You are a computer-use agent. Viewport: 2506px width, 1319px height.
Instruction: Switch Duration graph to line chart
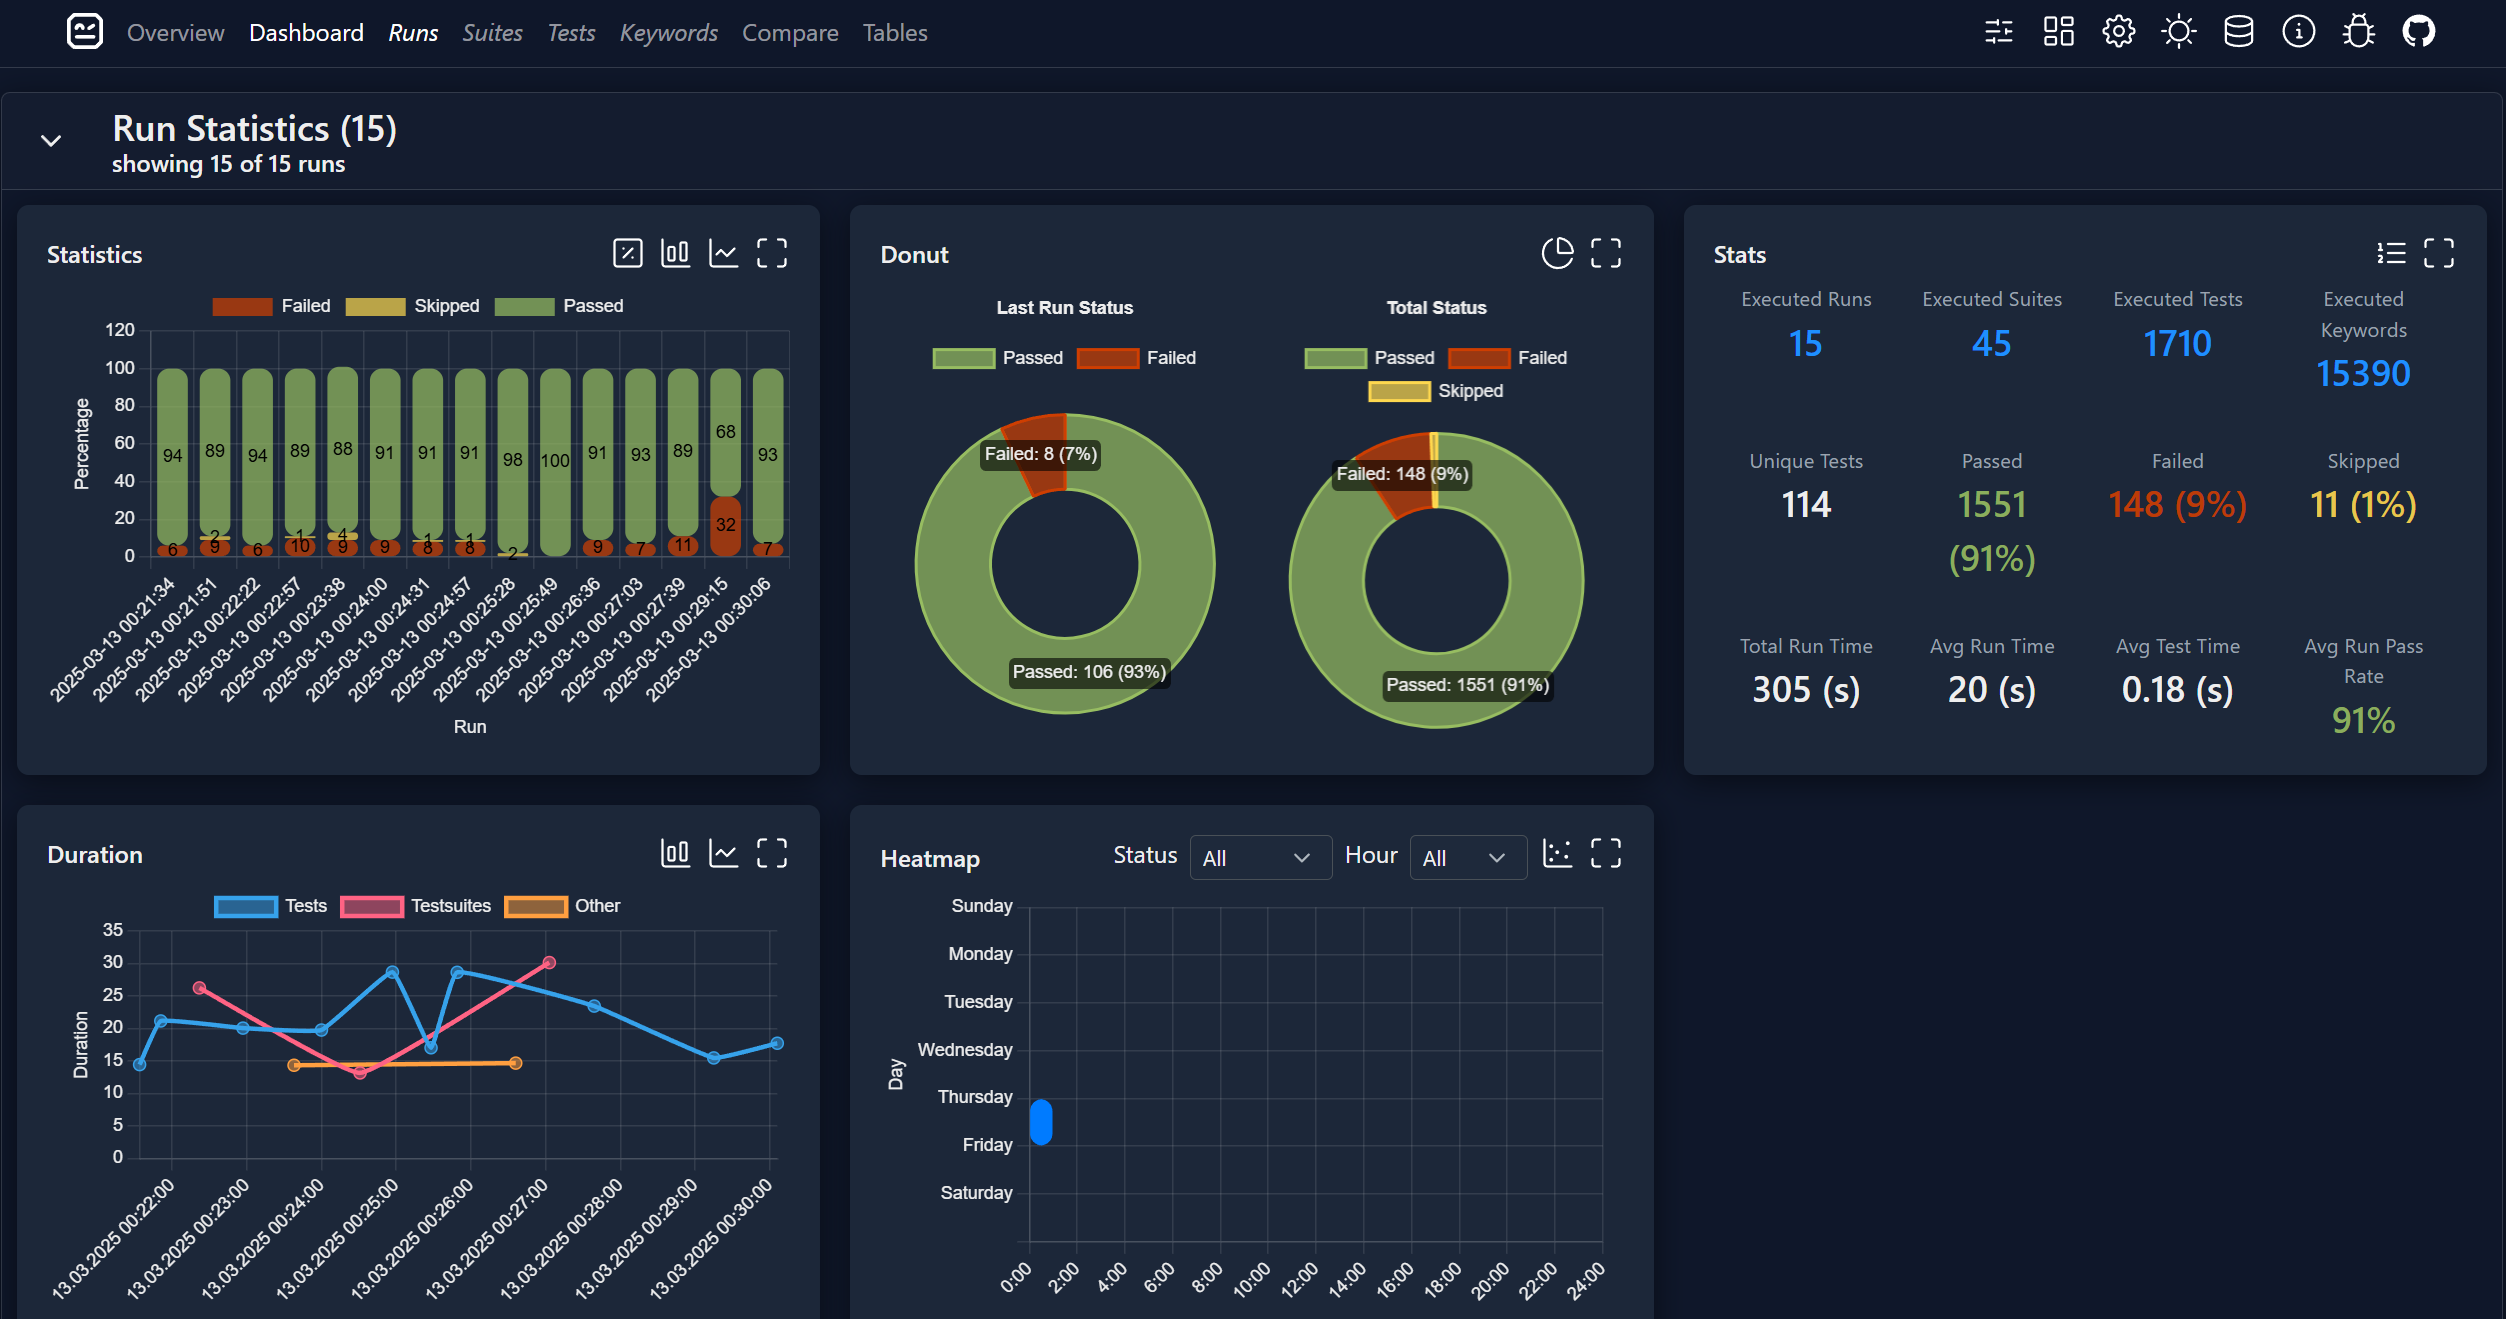(723, 853)
